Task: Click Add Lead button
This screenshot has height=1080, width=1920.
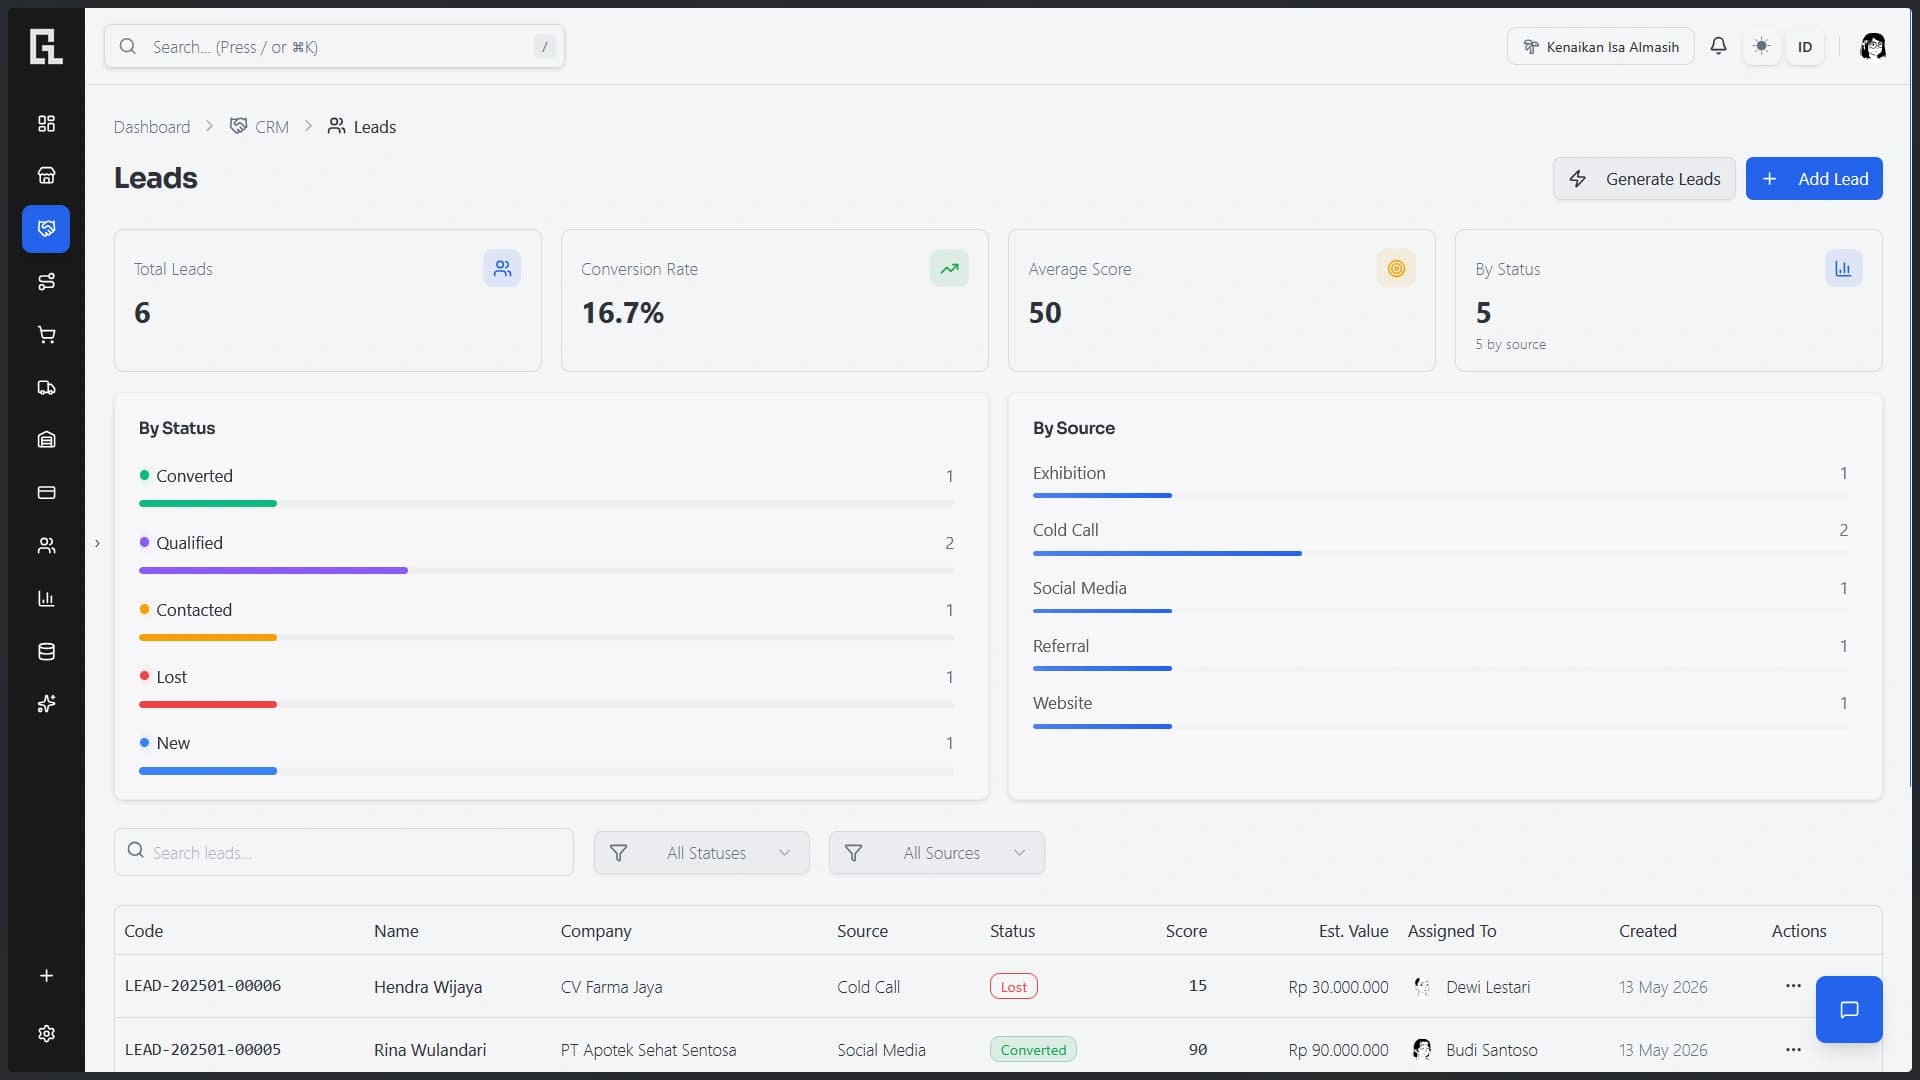Action: tap(1814, 179)
